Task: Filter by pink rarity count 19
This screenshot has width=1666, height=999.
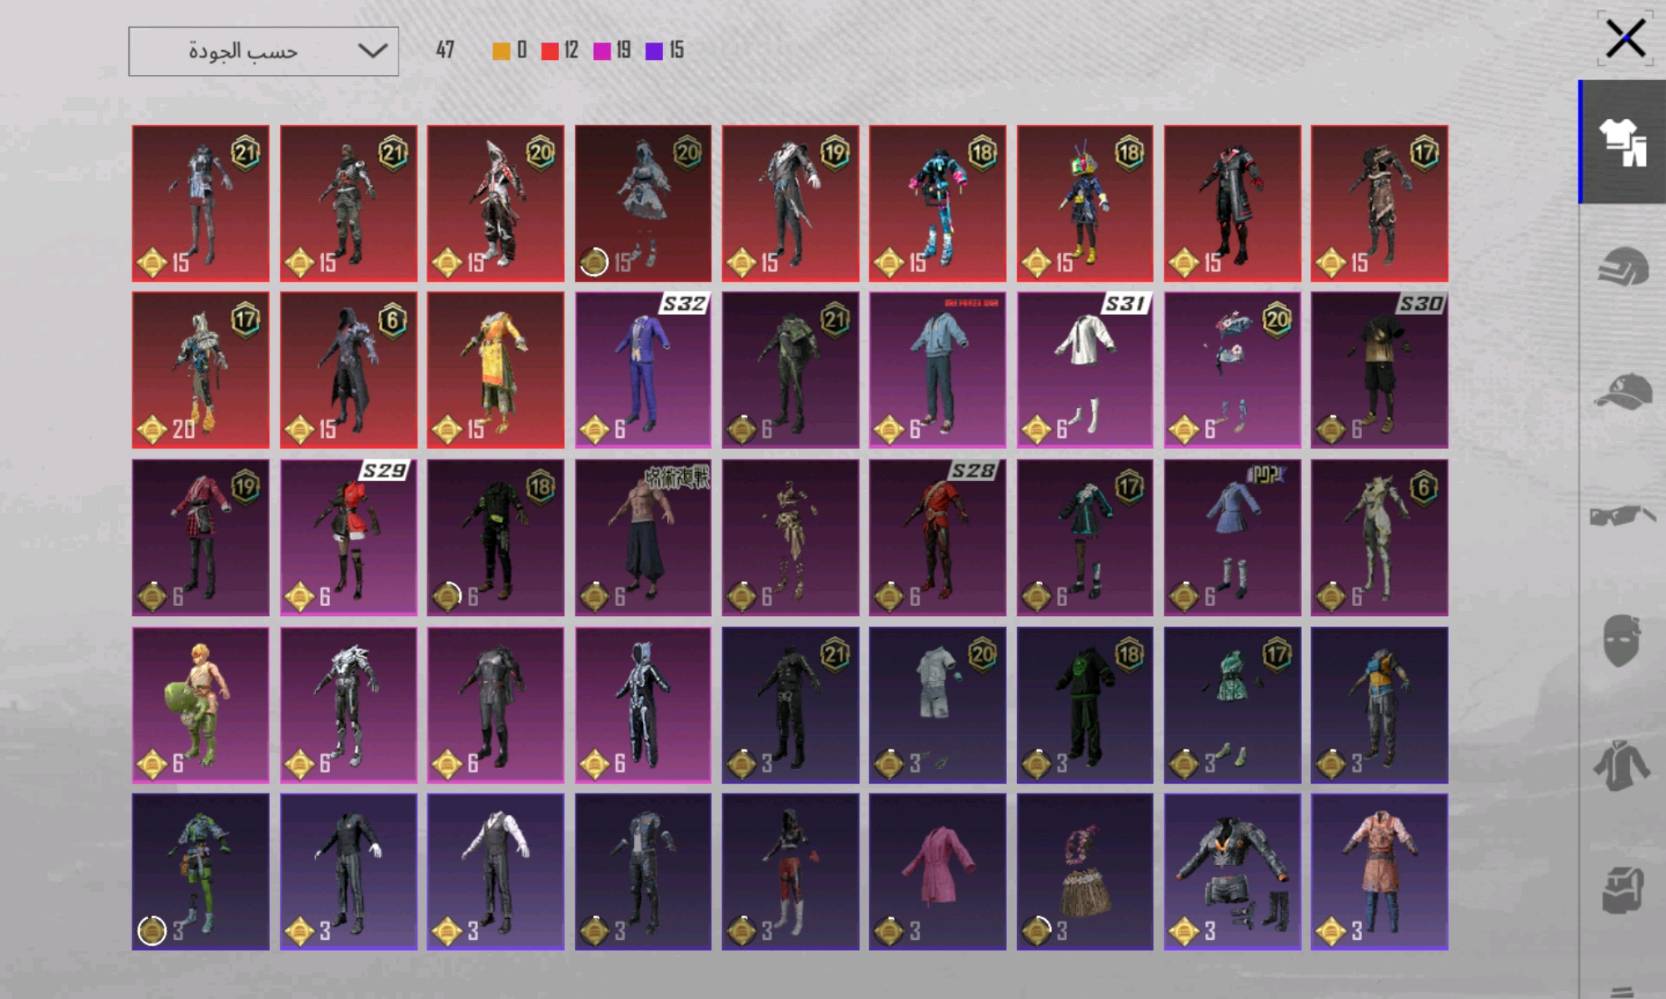Action: point(611,51)
